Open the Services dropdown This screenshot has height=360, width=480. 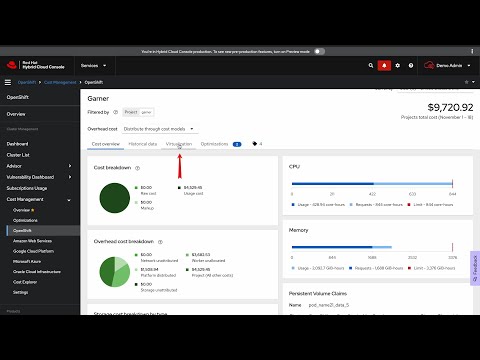click(93, 66)
